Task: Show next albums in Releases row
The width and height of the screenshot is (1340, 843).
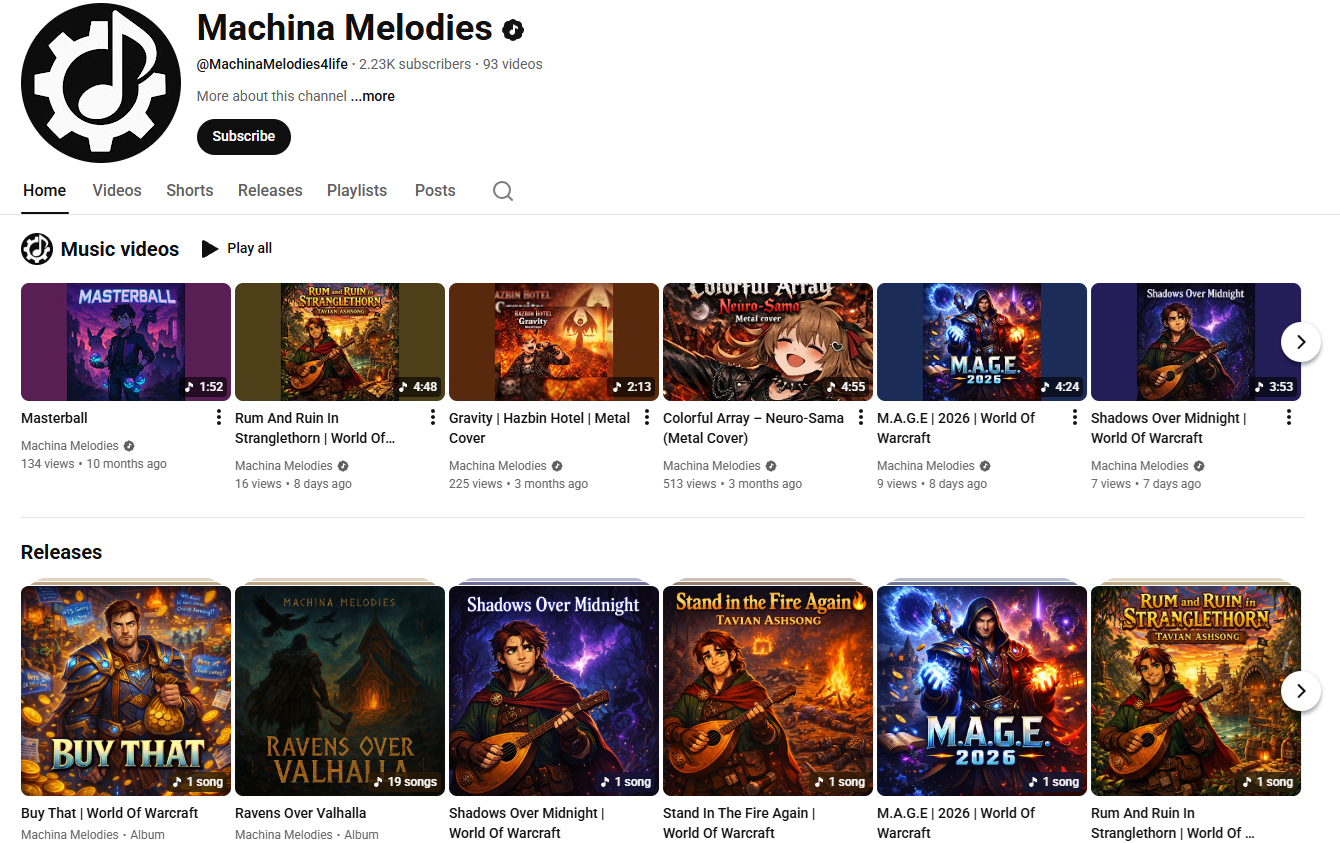Action: [1301, 690]
